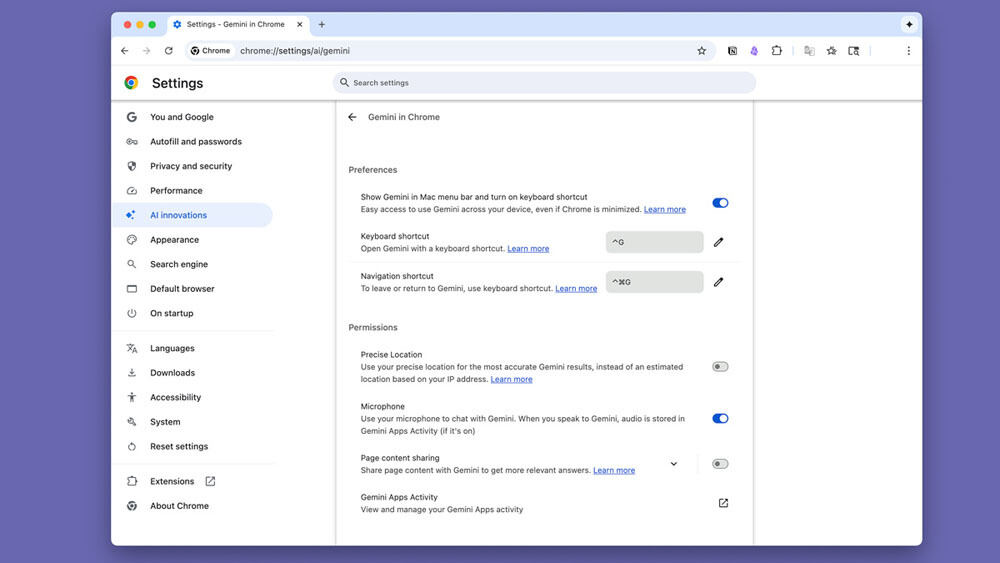
Task: Click the Gemini sparkle icon in tab strip
Action: pyautogui.click(x=909, y=24)
